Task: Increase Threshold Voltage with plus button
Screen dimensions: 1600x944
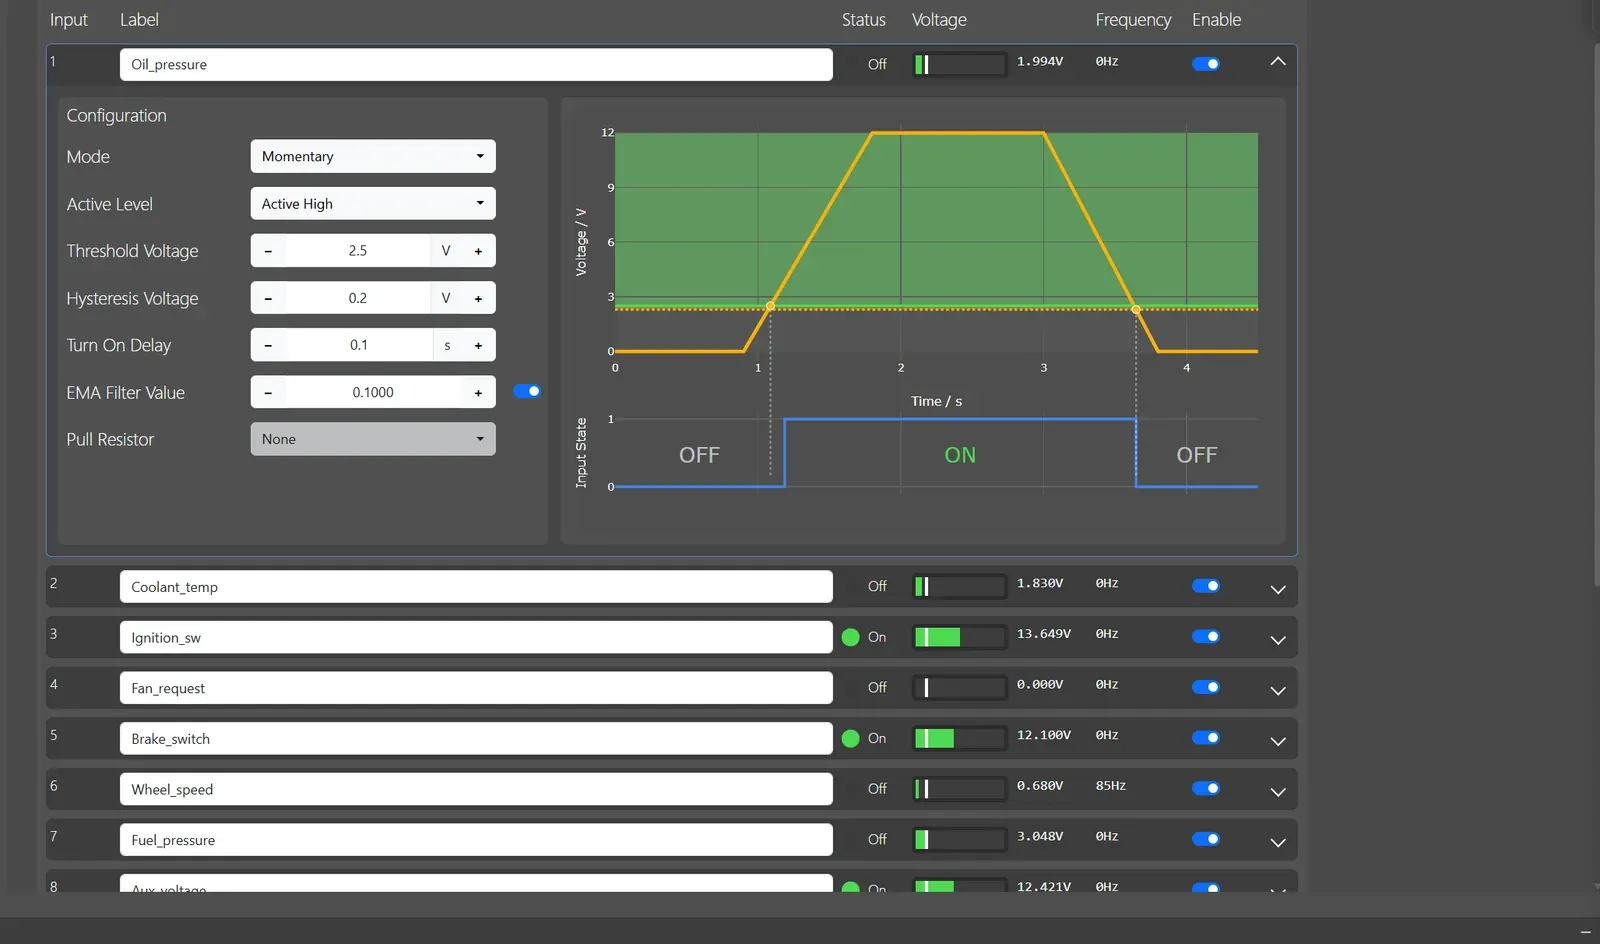Action: (478, 251)
